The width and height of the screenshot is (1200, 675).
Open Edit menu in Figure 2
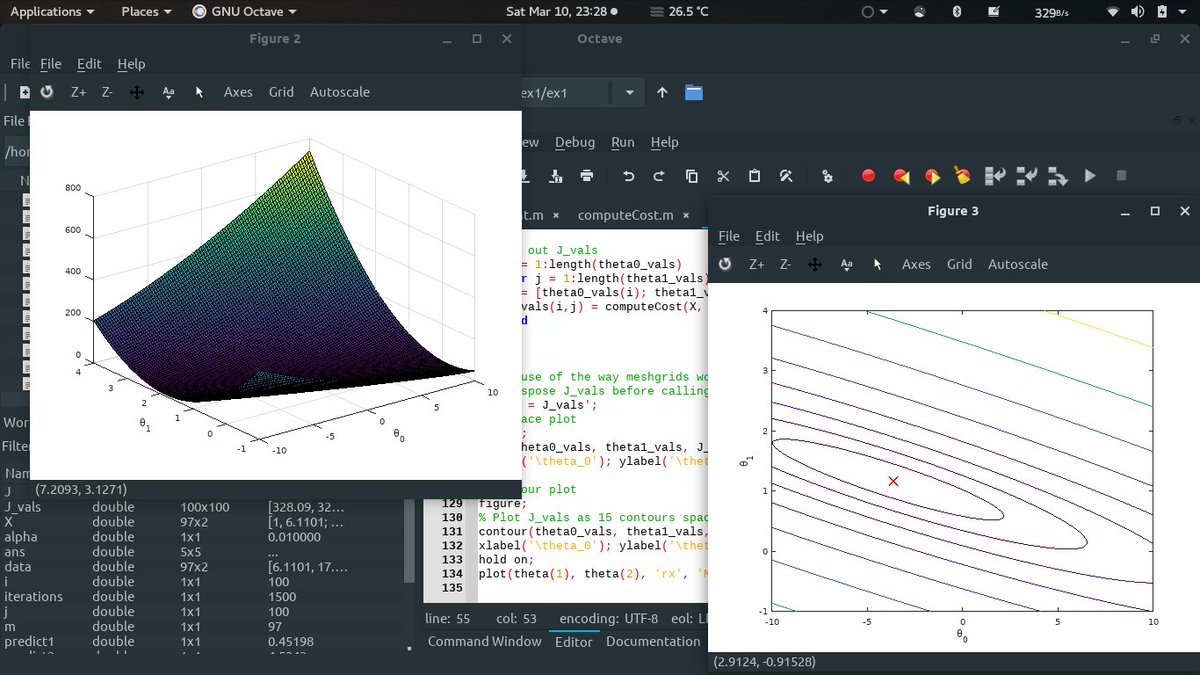89,63
